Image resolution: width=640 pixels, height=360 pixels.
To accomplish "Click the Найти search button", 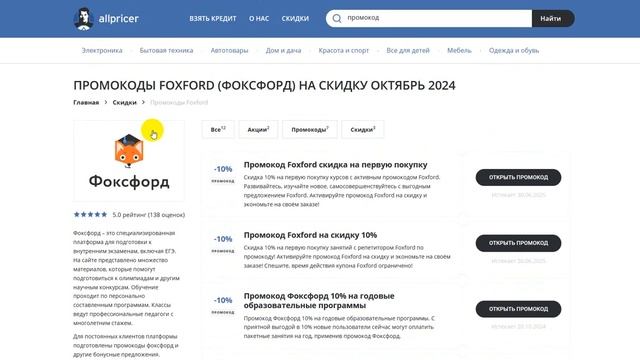I will click(553, 18).
